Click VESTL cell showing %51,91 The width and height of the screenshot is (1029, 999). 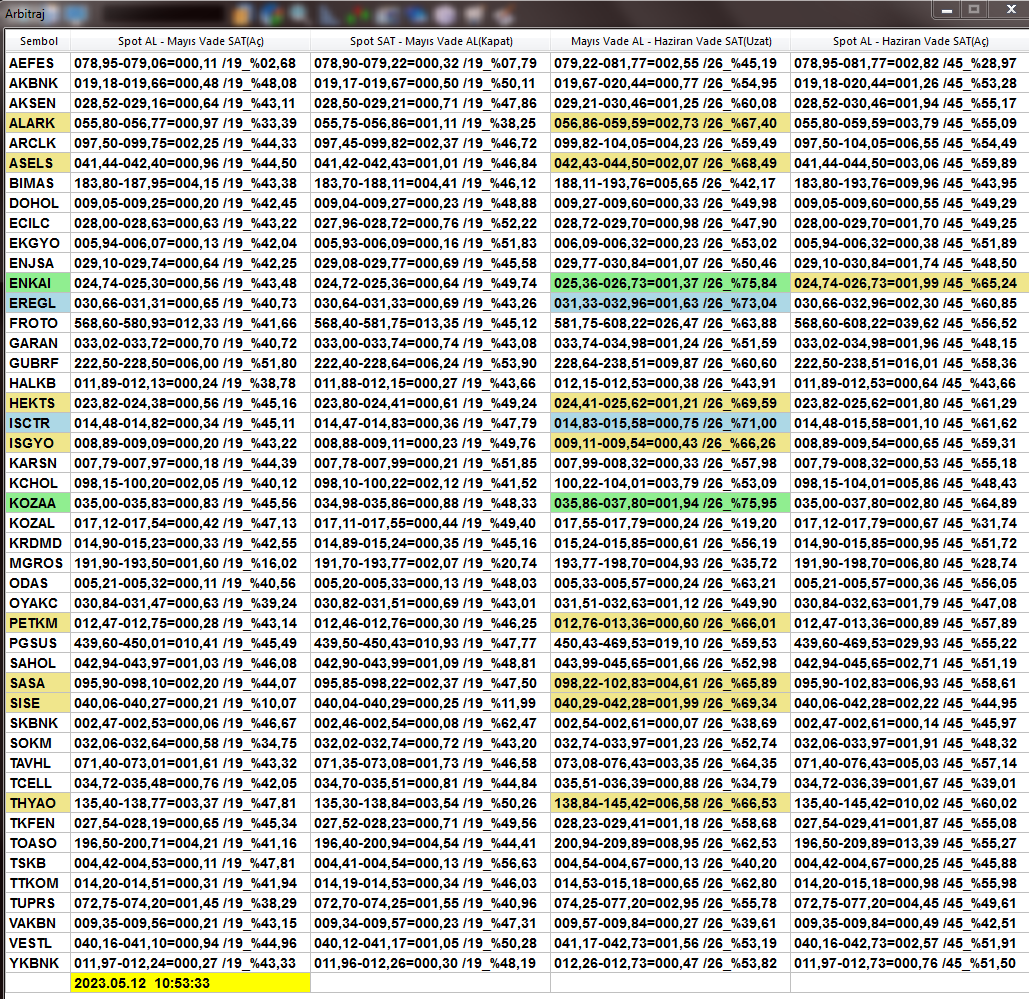[x=910, y=944]
